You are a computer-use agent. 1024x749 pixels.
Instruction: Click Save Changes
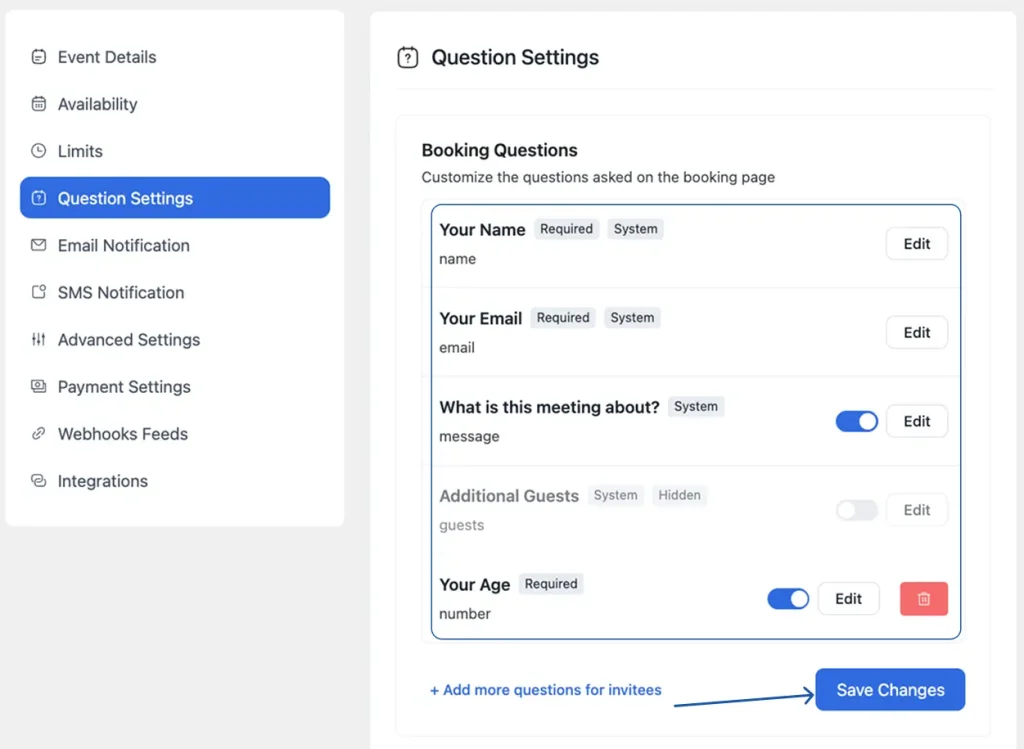pos(889,689)
